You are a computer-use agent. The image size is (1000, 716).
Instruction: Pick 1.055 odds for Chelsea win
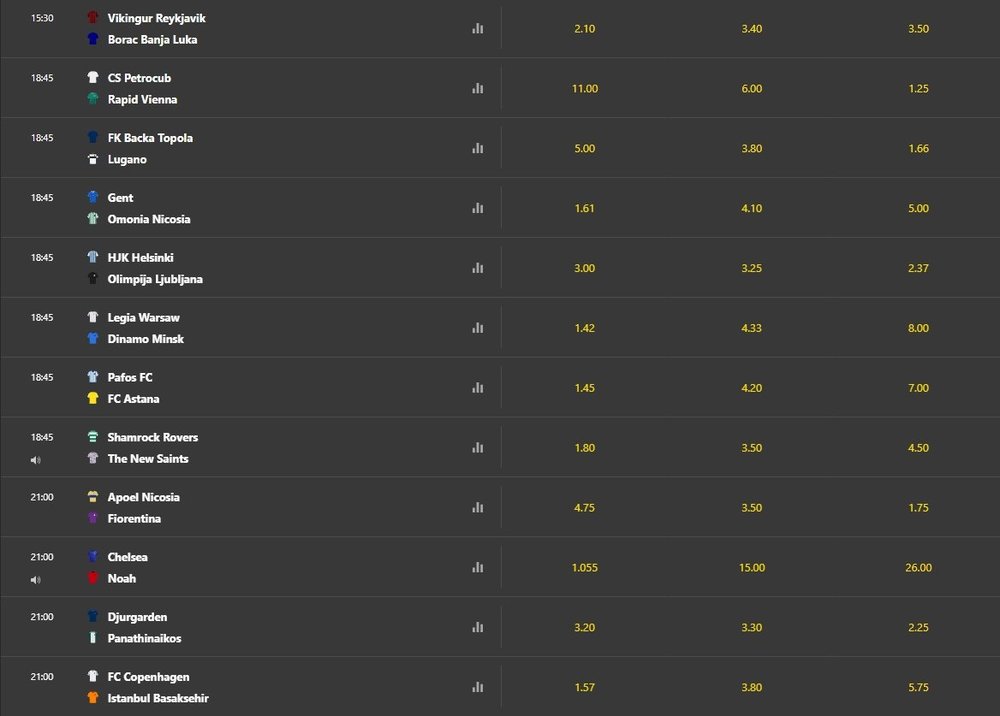pyautogui.click(x=584, y=568)
